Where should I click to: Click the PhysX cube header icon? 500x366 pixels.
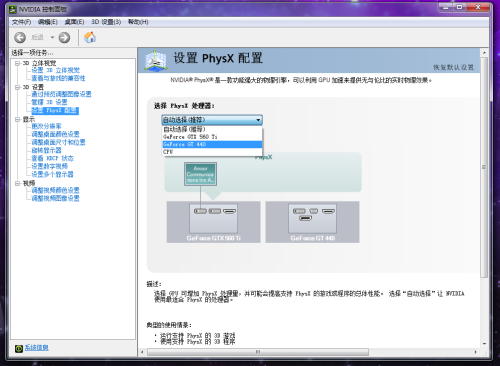[155, 61]
